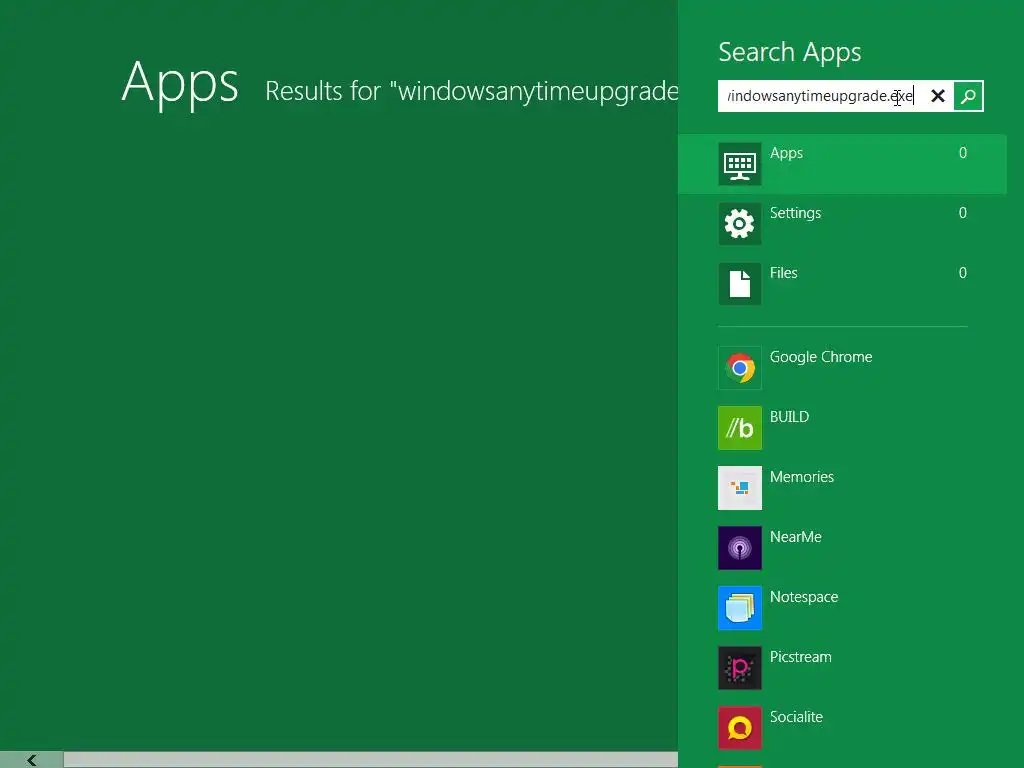Click the Google Chrome label
Viewport: 1024px width, 768px height.
821,357
